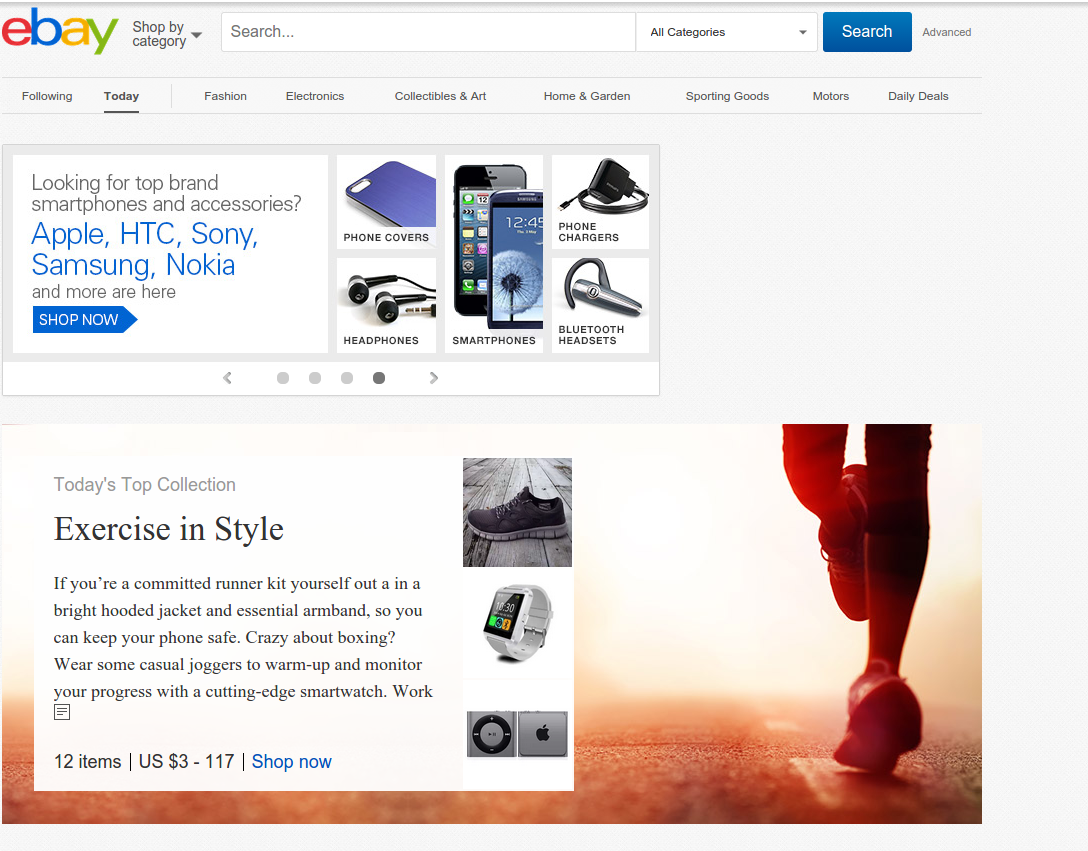
Task: Open the Smartphones tile
Action: pos(494,254)
